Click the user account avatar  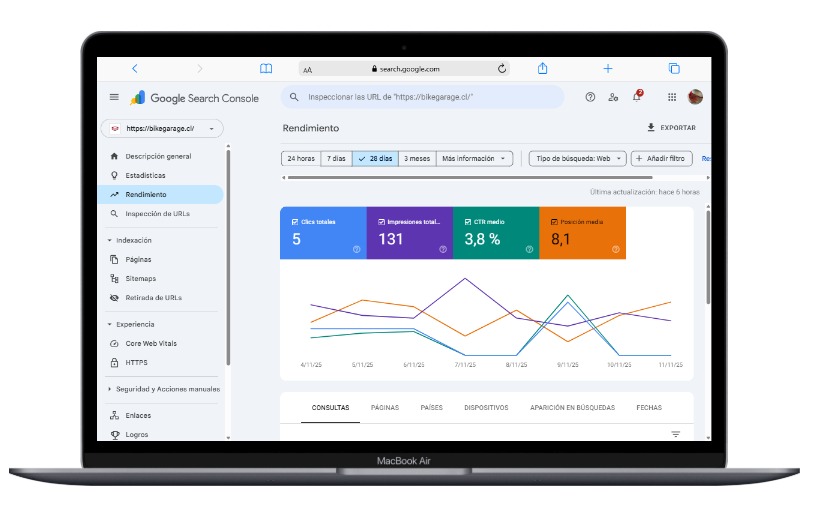[695, 97]
